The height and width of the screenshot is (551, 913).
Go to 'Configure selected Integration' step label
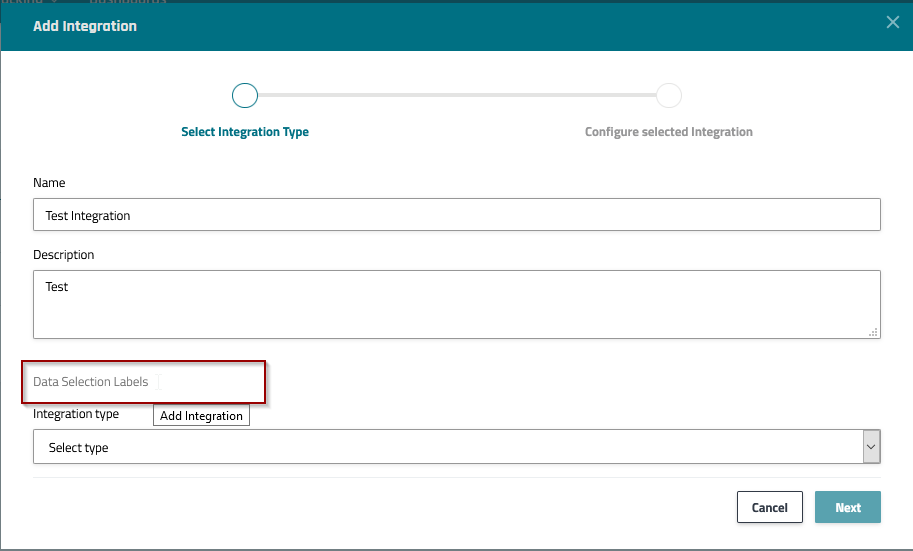(669, 132)
